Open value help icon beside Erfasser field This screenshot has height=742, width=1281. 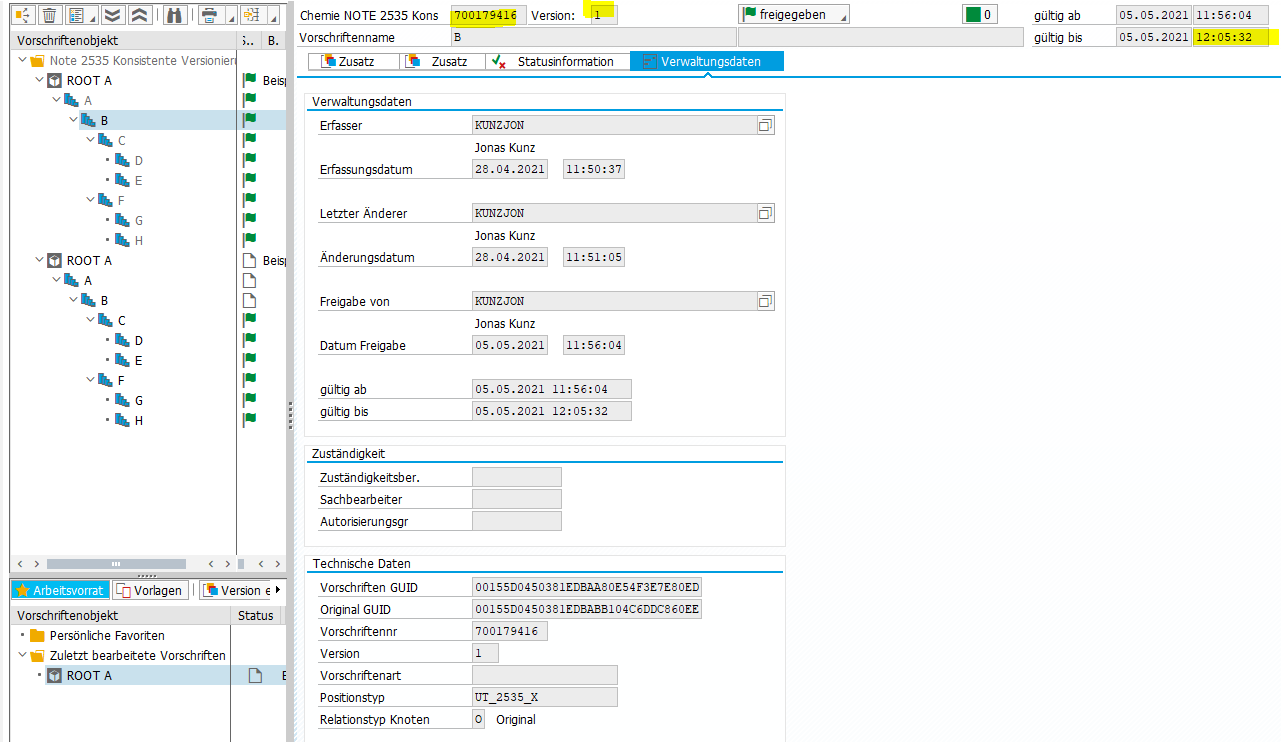[x=765, y=125]
